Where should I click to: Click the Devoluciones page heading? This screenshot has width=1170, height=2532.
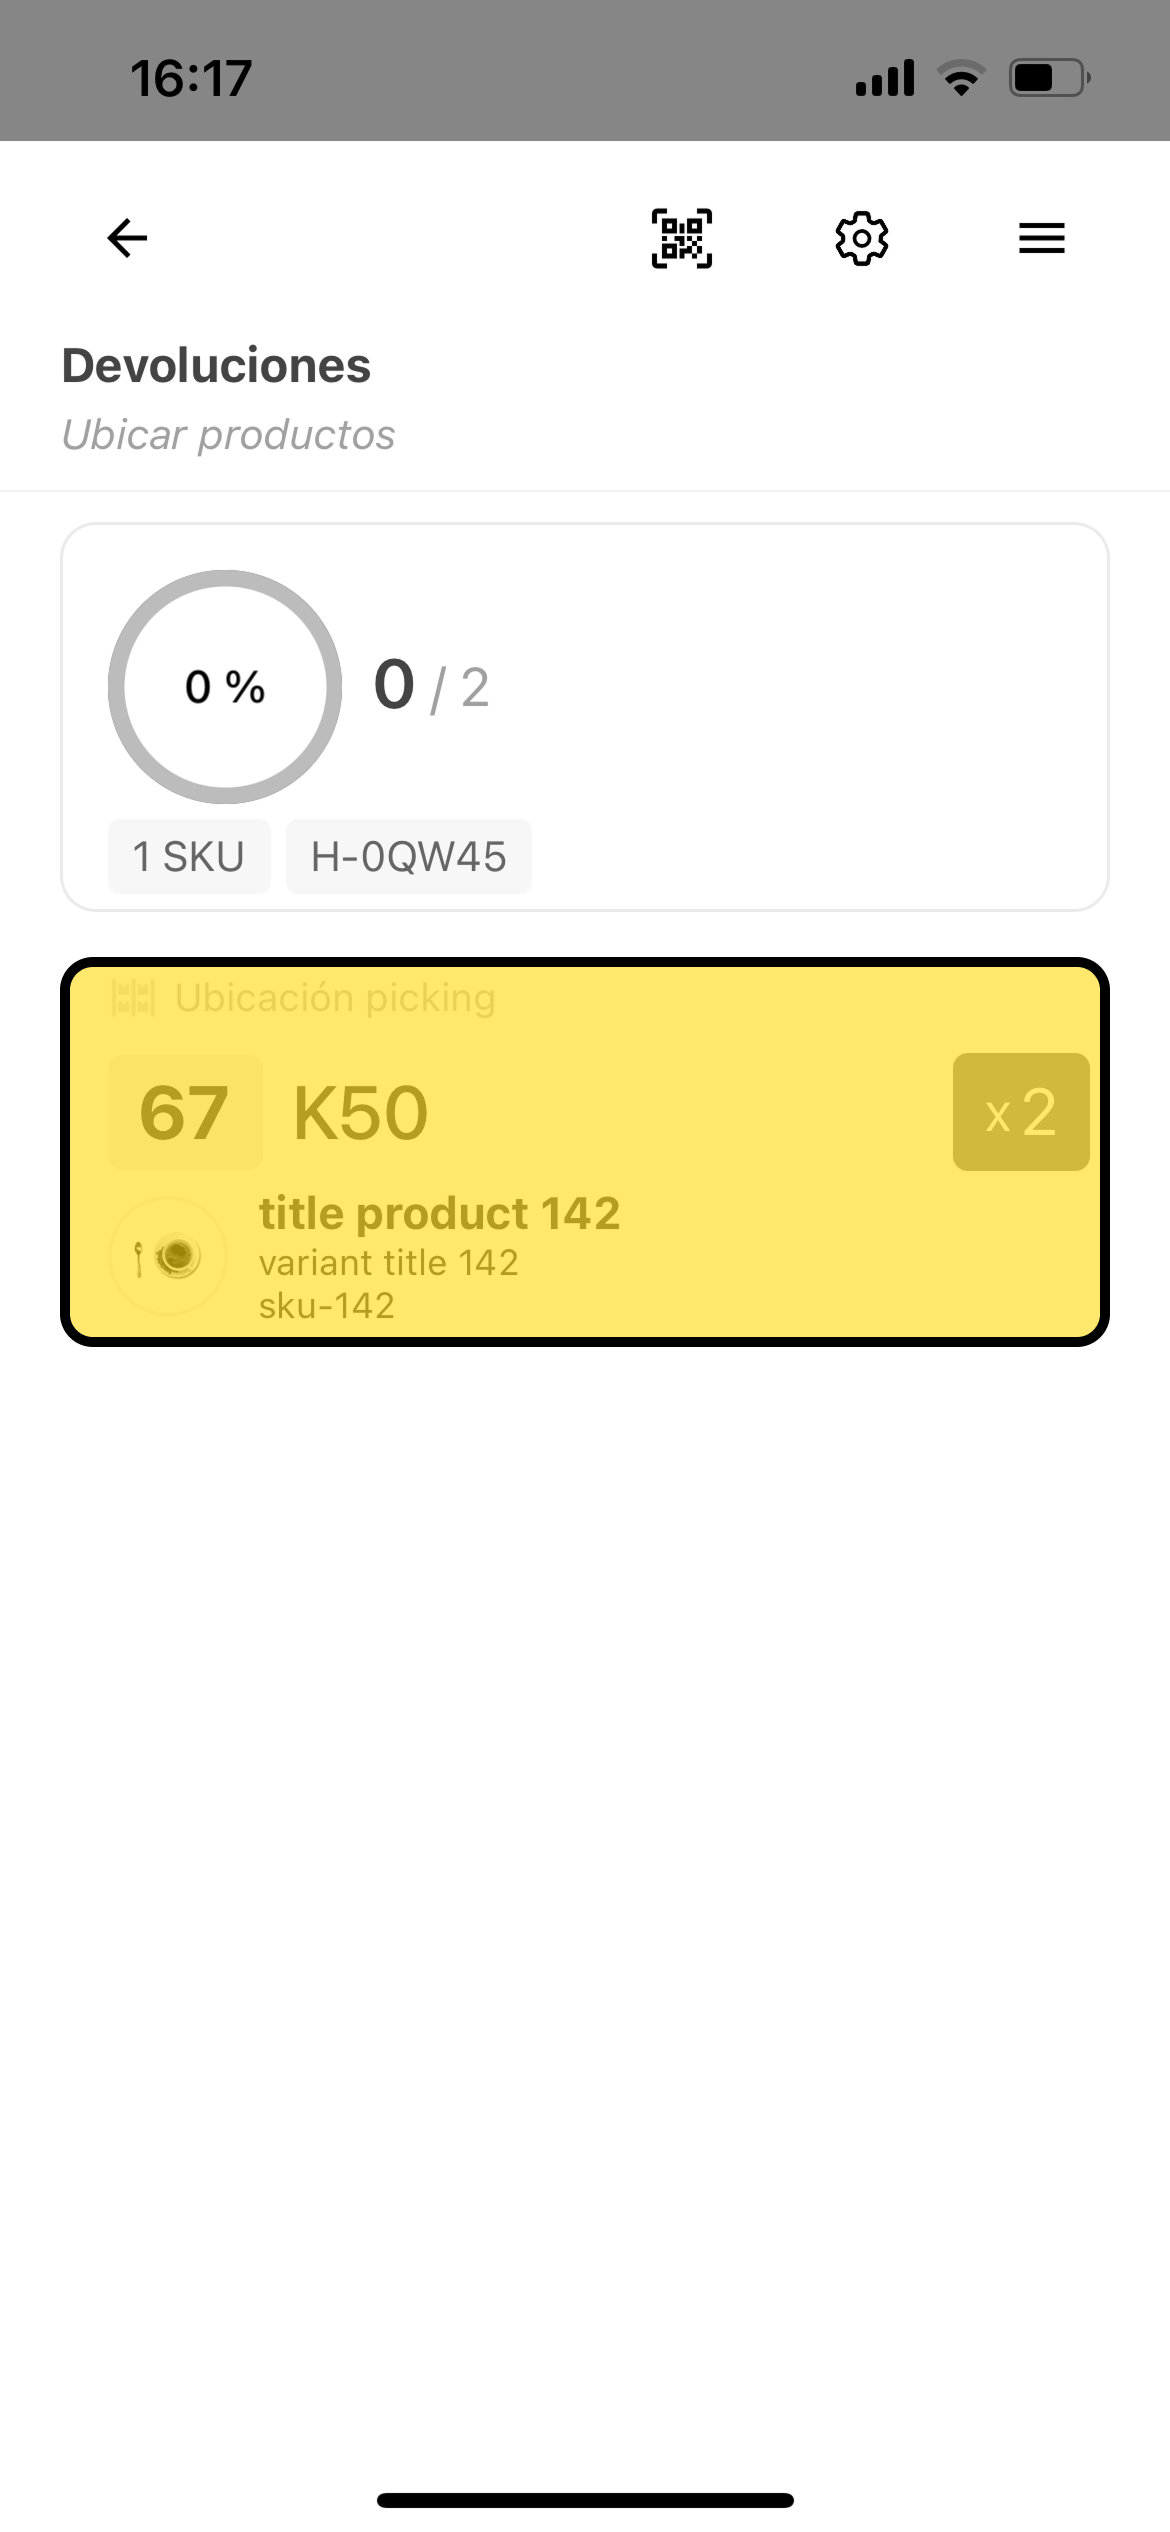[x=216, y=366]
